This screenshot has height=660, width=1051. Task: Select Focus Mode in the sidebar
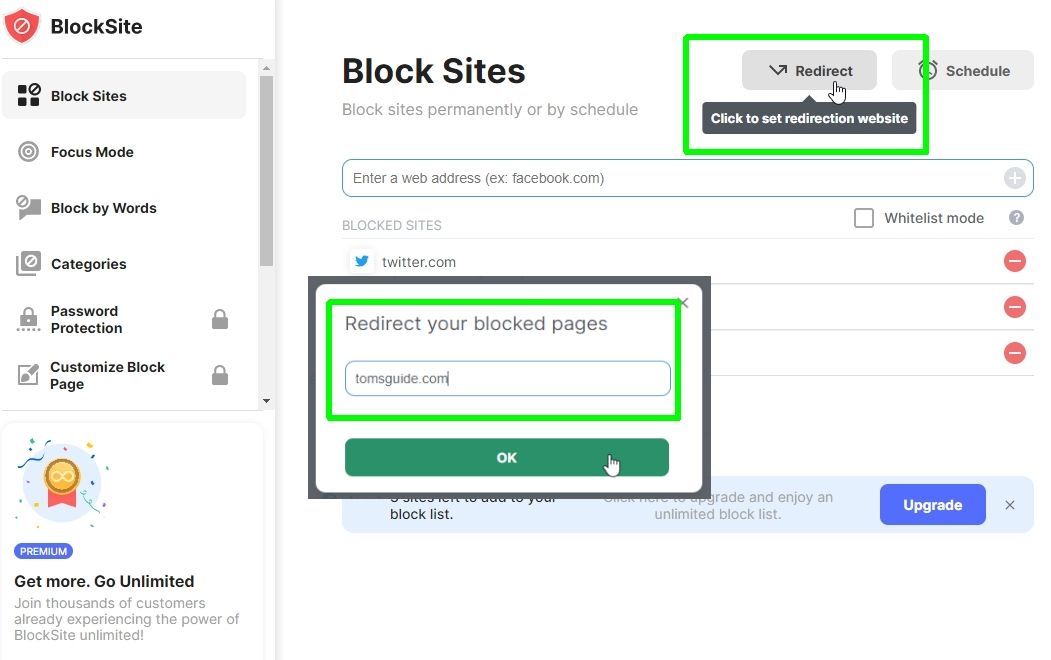pos(91,151)
